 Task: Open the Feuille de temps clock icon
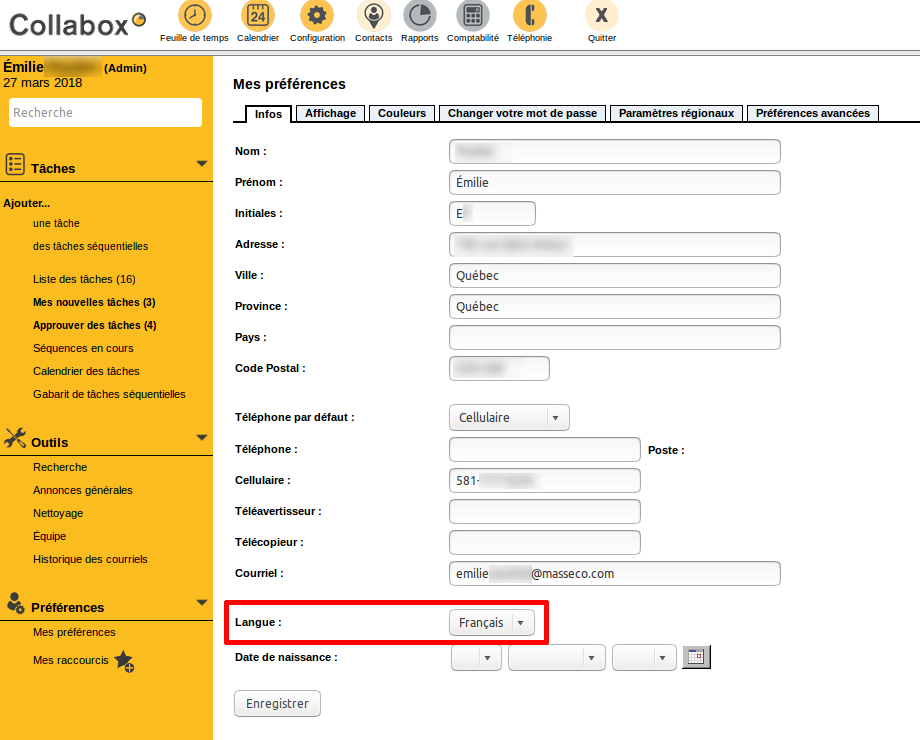coord(194,16)
